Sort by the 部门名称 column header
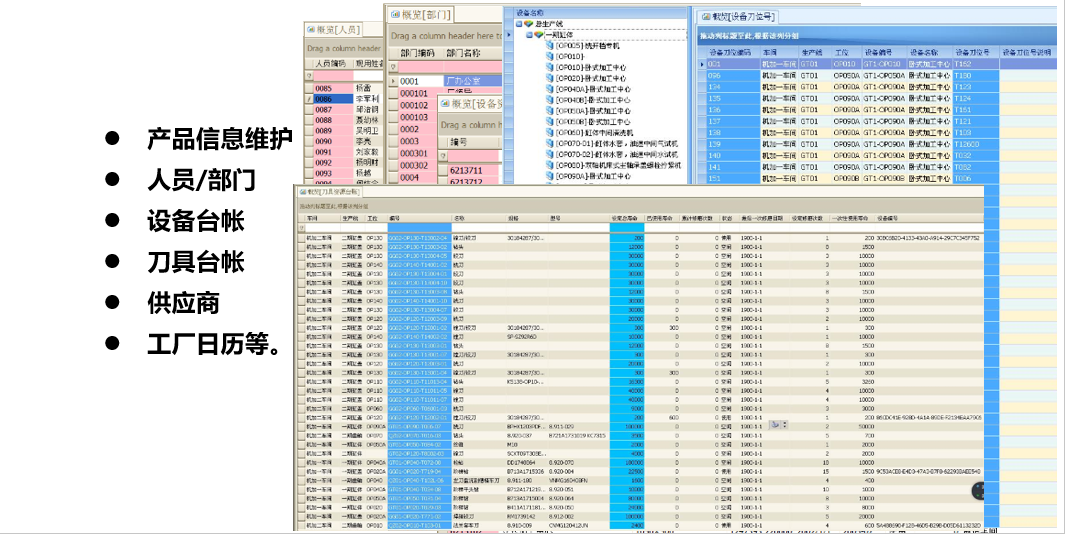1065x534 pixels. [x=463, y=53]
